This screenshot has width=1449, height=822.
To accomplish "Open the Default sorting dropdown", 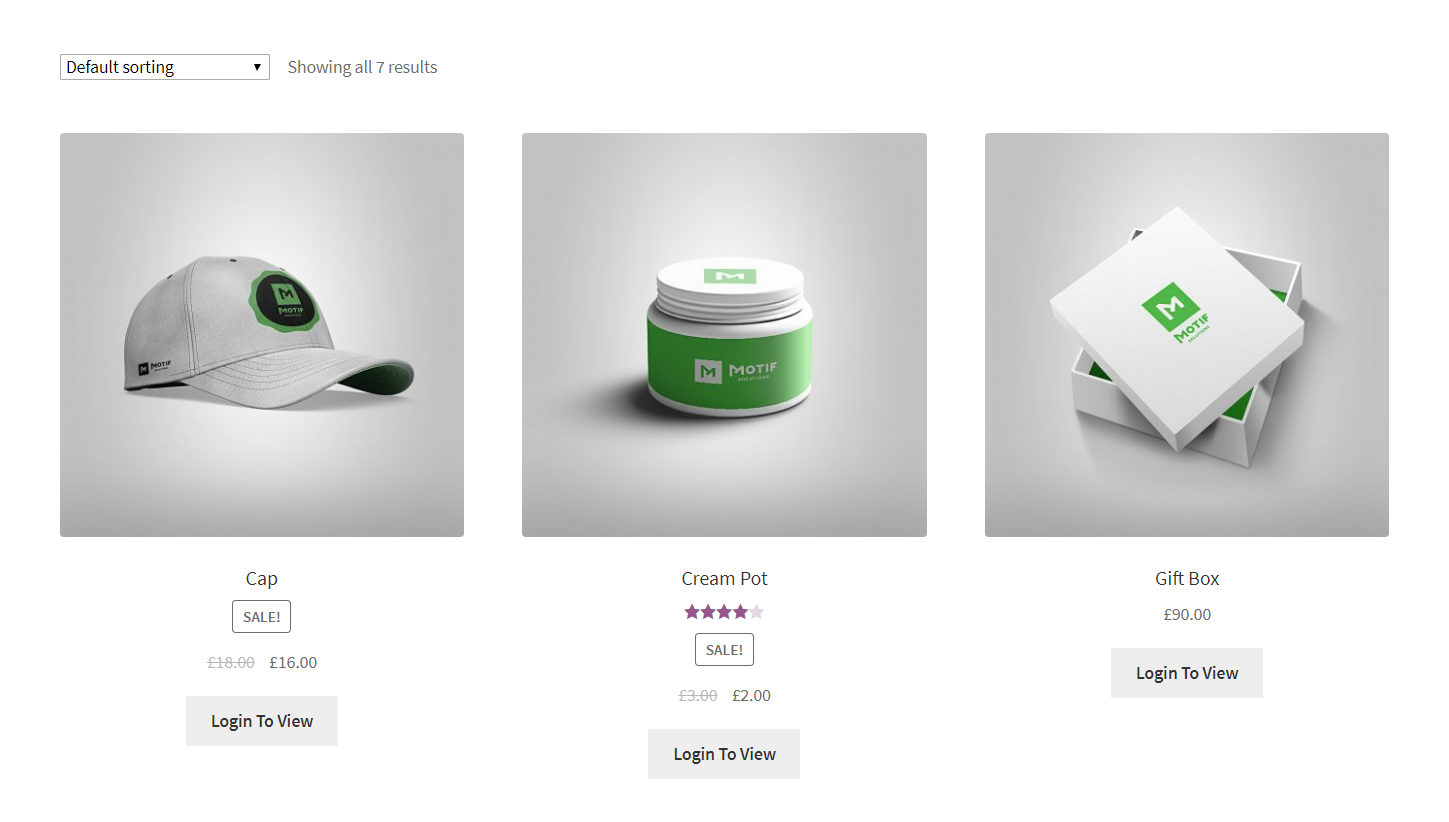I will point(165,67).
